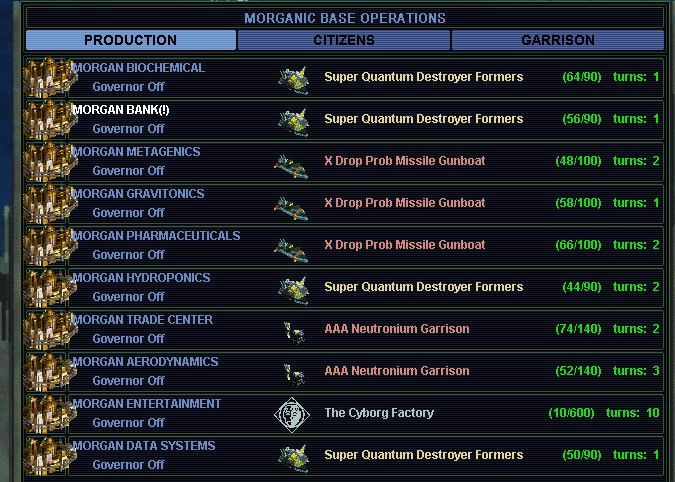The image size is (675, 482).
Task: Select the Production tab
Action: click(130, 41)
